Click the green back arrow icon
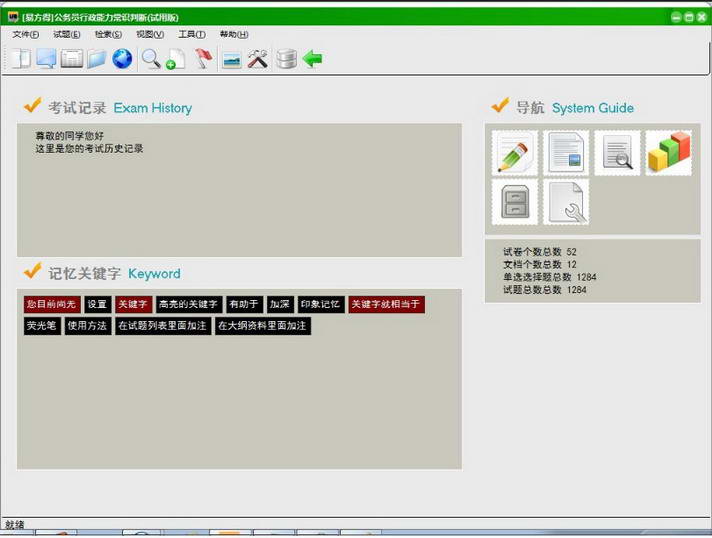 click(x=313, y=59)
